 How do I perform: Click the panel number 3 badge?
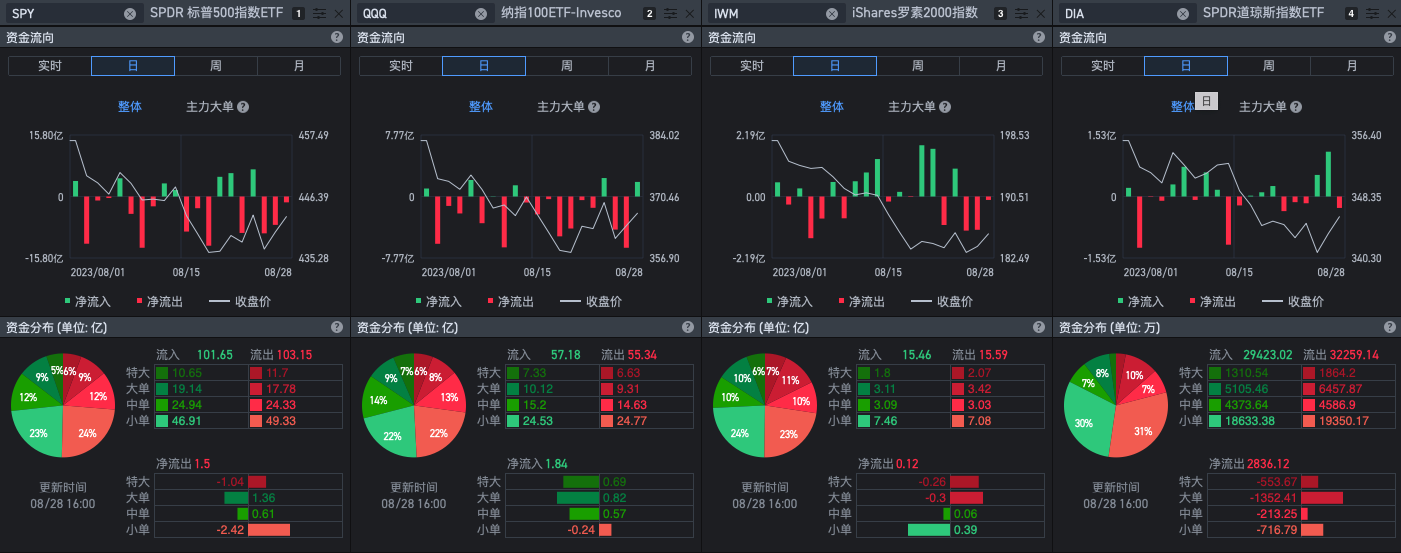(x=1001, y=14)
